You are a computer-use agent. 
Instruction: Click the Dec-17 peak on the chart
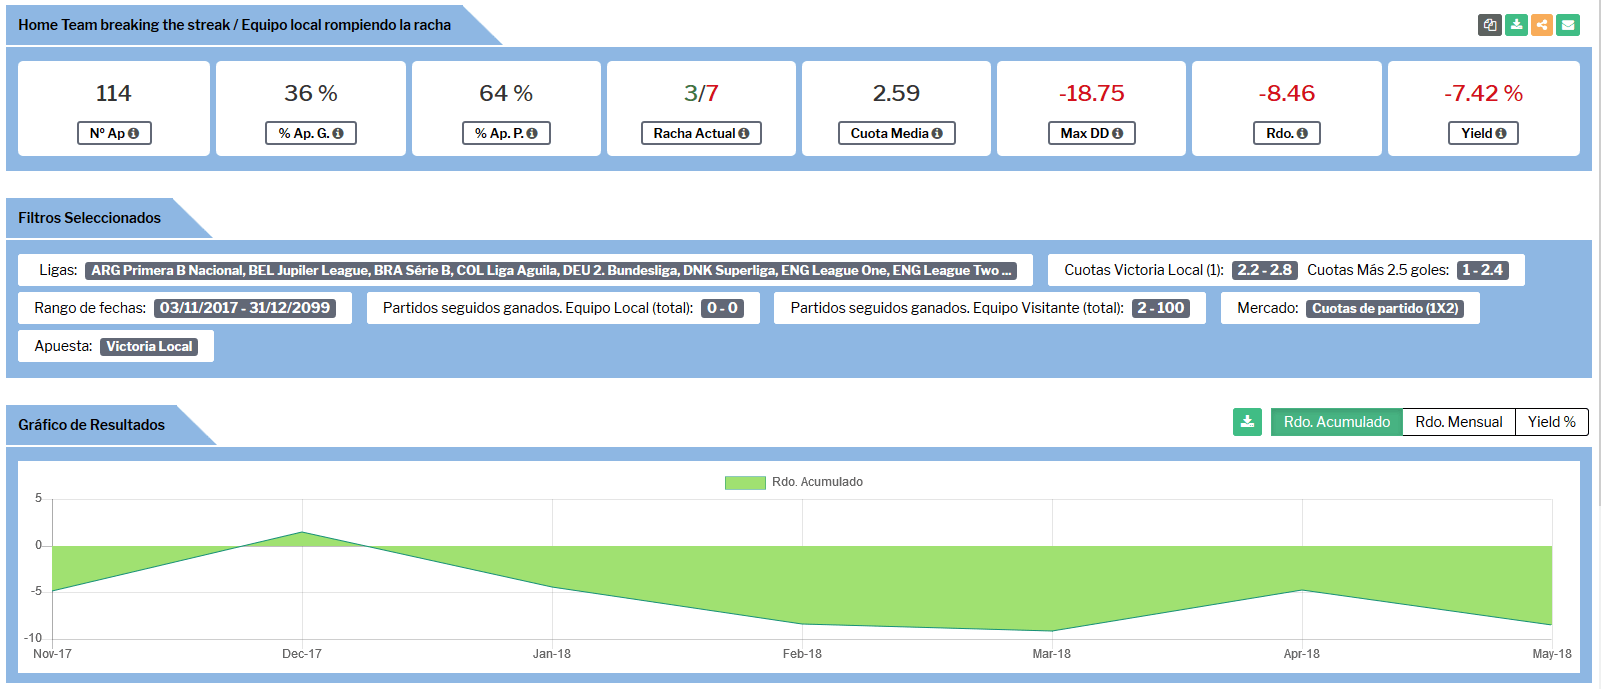[x=302, y=532]
